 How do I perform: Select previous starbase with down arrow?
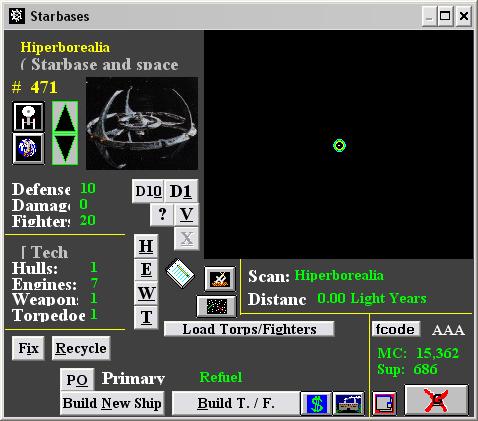65,149
